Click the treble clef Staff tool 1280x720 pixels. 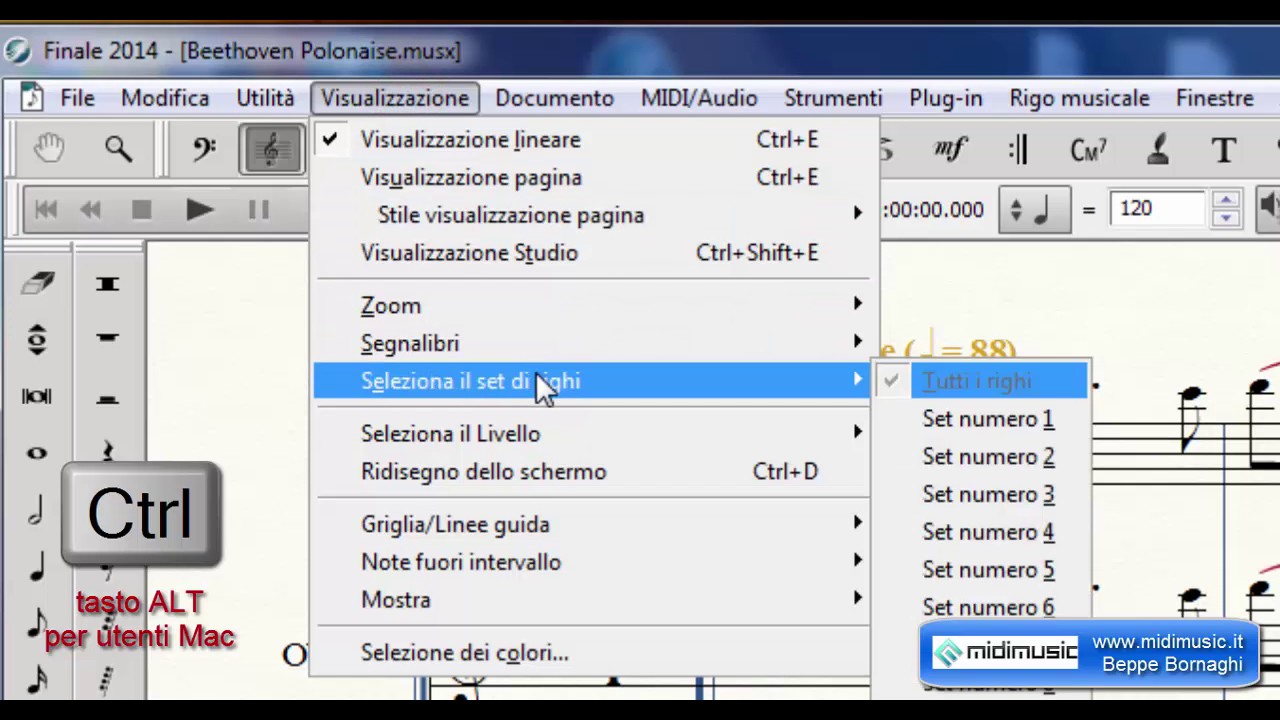click(271, 150)
